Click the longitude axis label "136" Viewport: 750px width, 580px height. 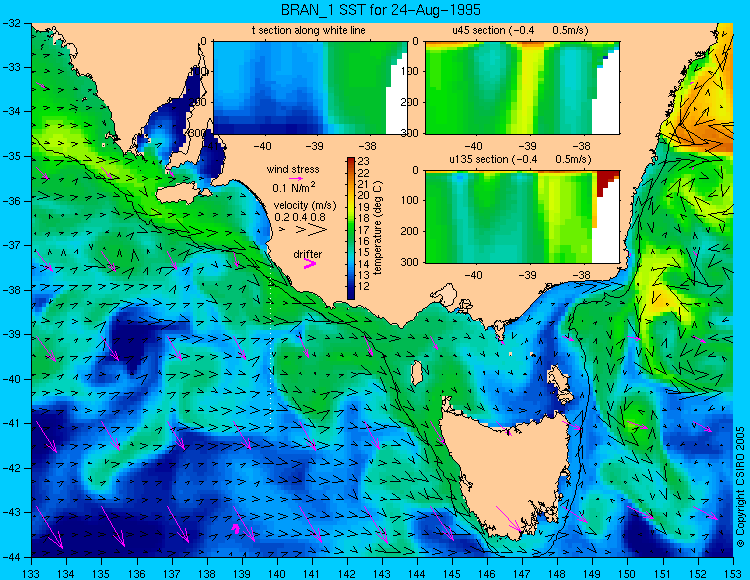click(136, 573)
